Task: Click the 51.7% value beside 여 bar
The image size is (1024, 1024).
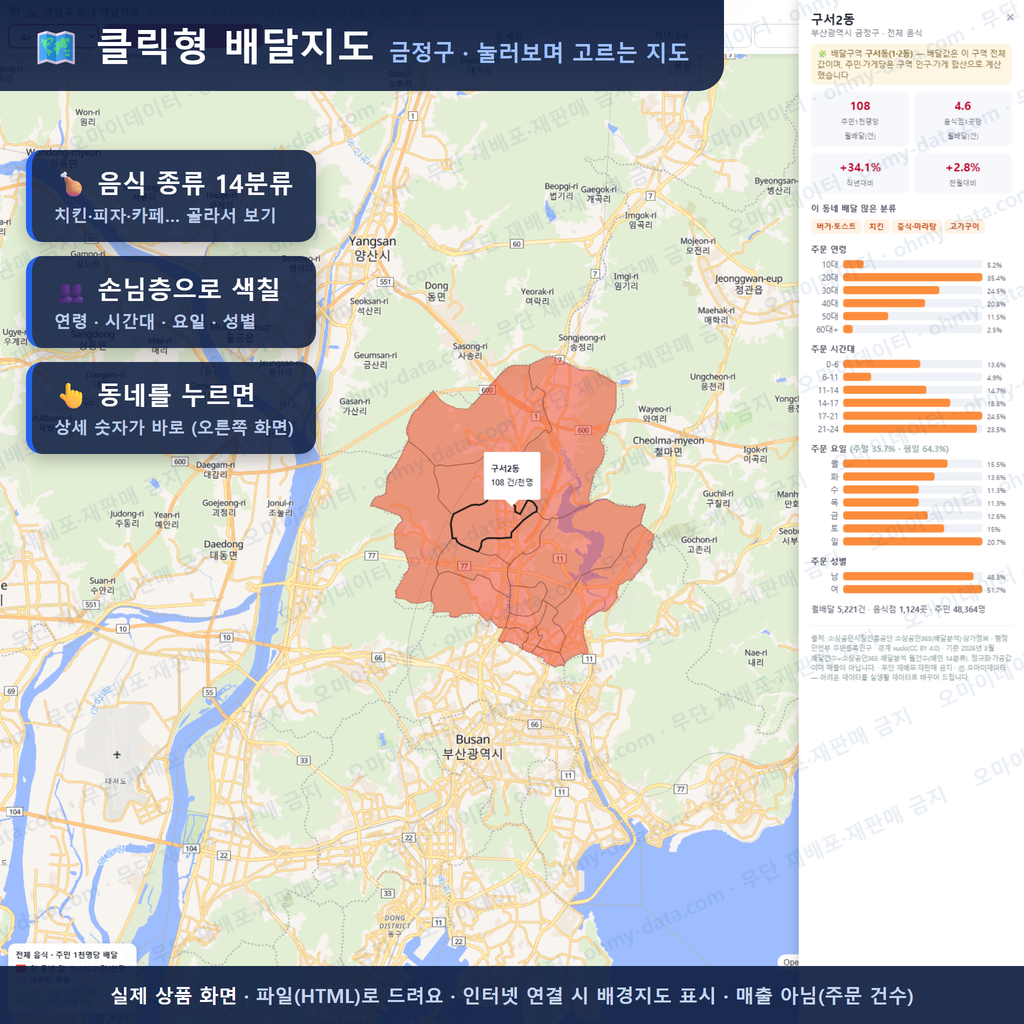Action: click(x=996, y=590)
